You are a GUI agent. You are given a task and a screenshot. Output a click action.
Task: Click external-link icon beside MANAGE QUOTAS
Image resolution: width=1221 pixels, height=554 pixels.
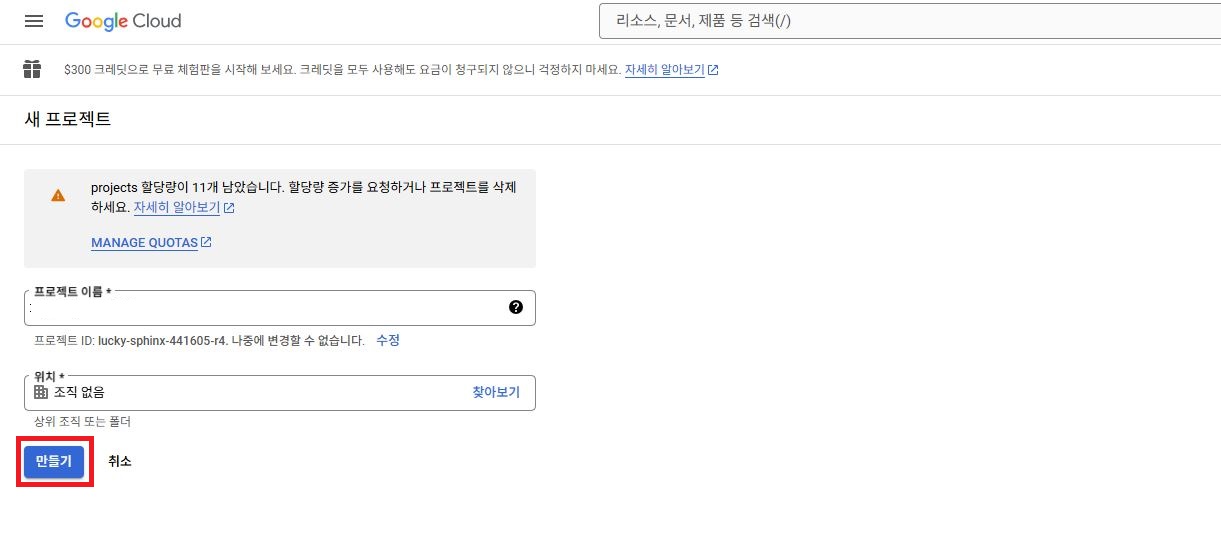point(206,242)
